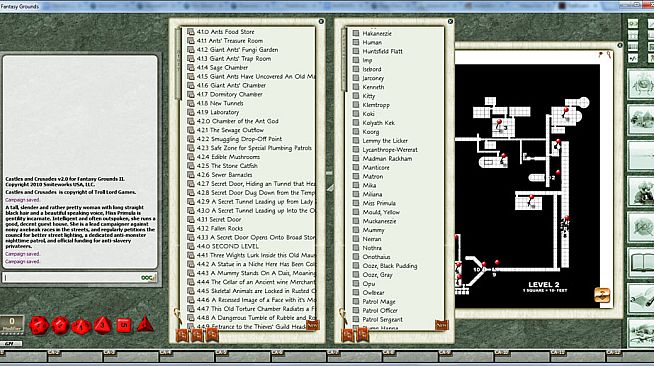The width and height of the screenshot is (654, 366).
Task: Close the story list window
Action: (321, 21)
